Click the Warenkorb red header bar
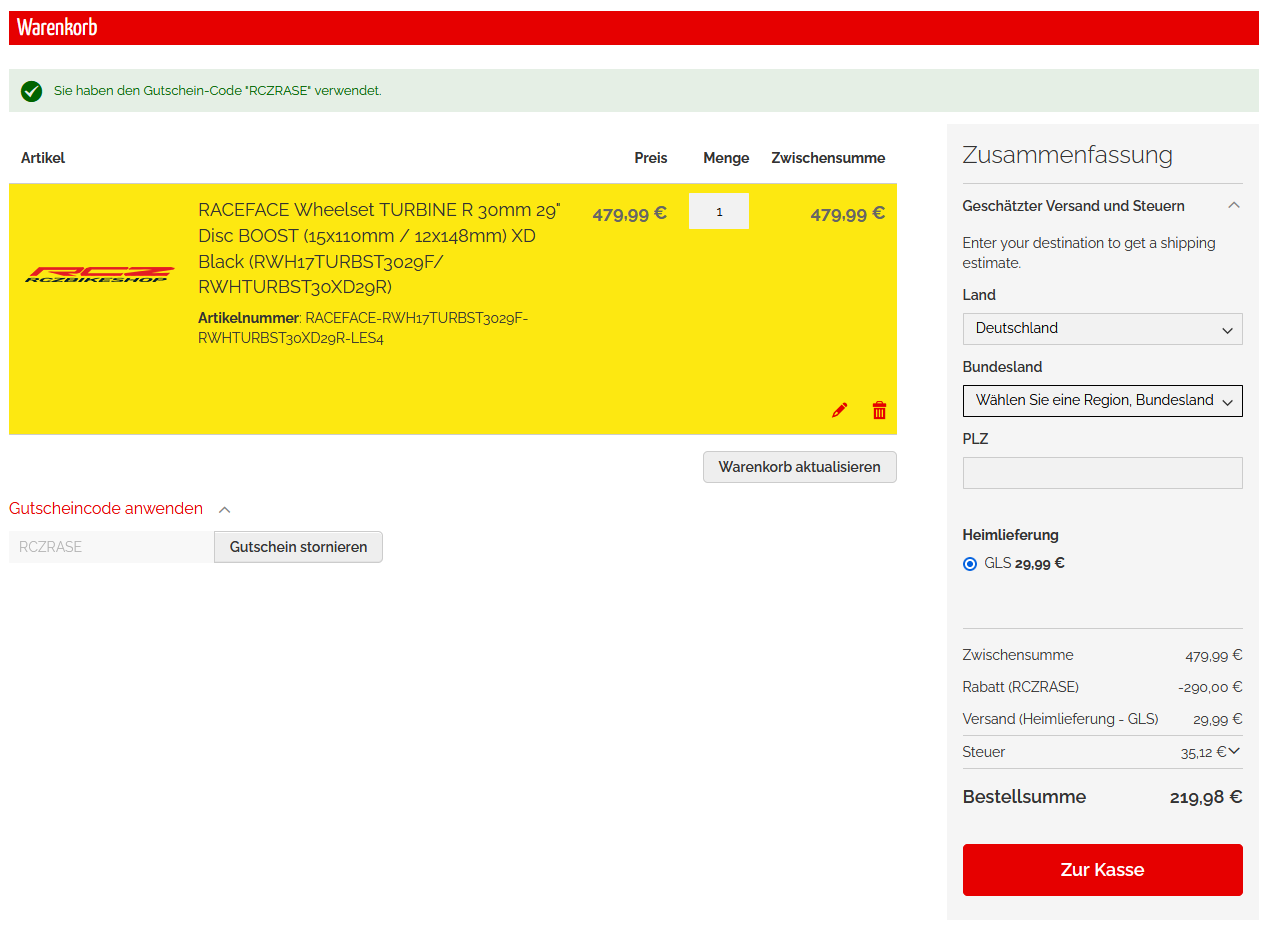The width and height of the screenshot is (1268, 932). point(633,28)
